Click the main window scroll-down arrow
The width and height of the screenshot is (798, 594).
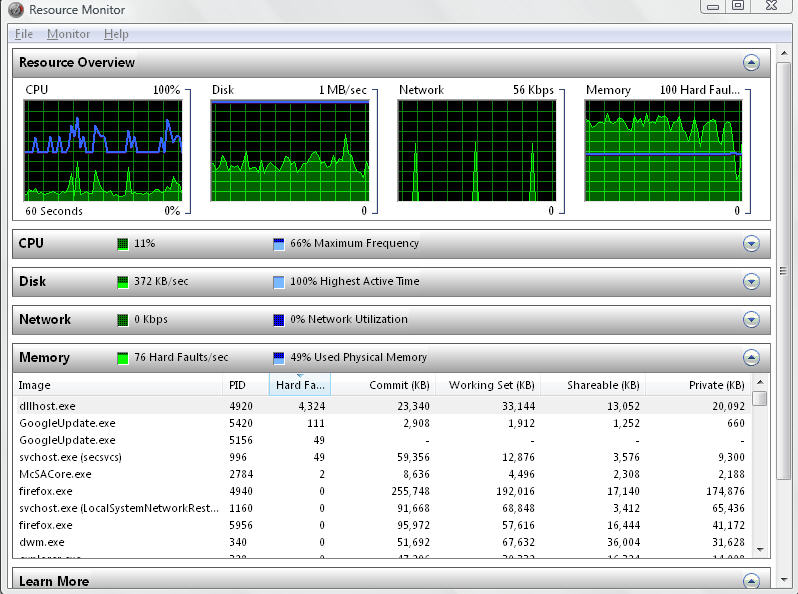tap(784, 580)
